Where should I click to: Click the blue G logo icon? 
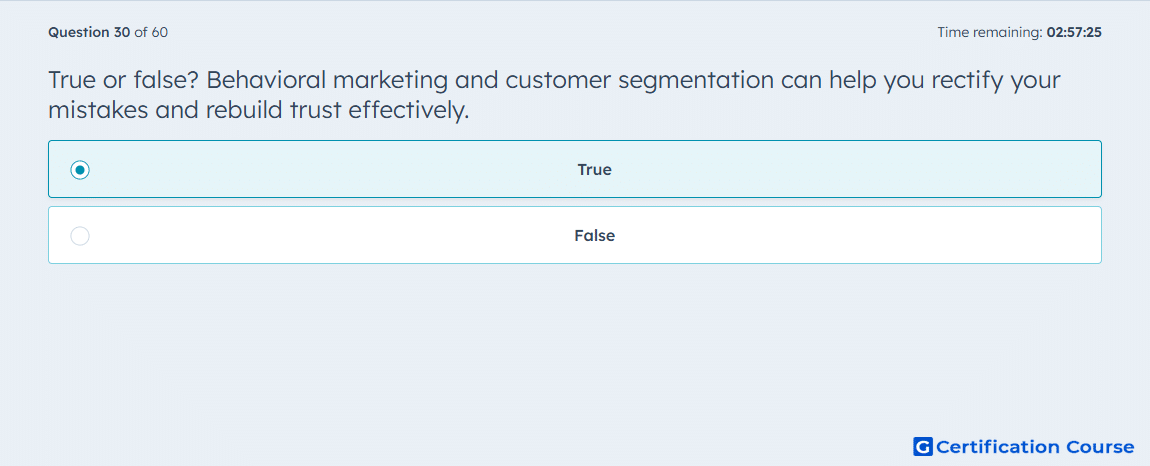923,446
